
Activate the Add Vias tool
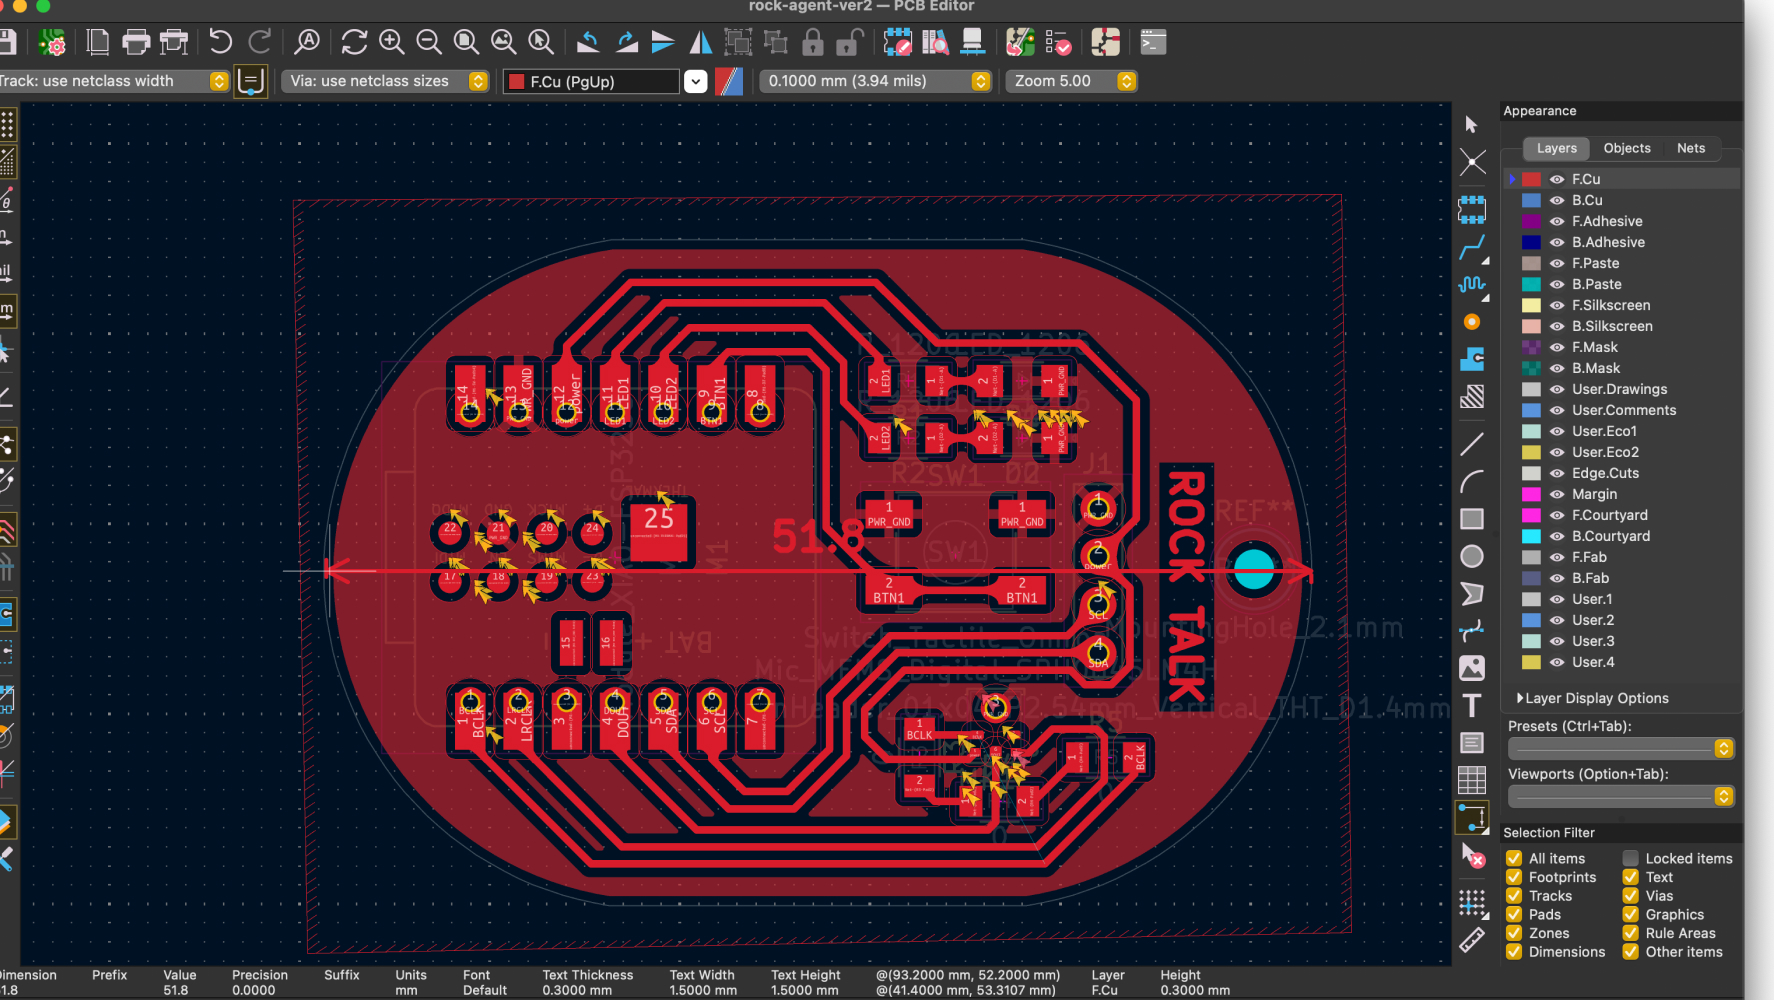point(1471,322)
